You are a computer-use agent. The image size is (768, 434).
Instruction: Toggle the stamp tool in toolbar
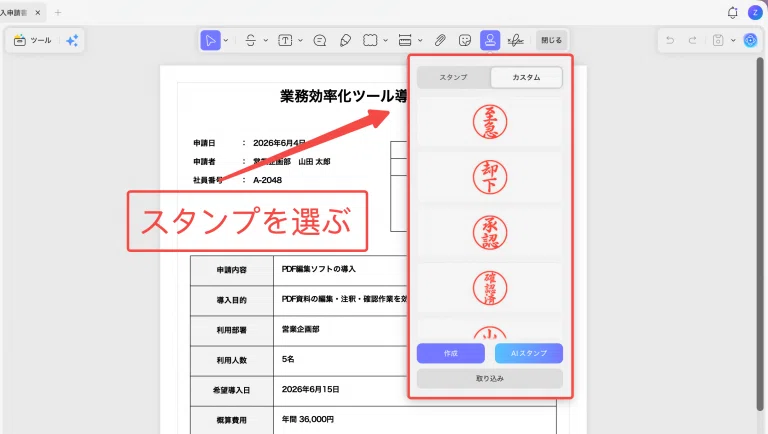tap(490, 40)
